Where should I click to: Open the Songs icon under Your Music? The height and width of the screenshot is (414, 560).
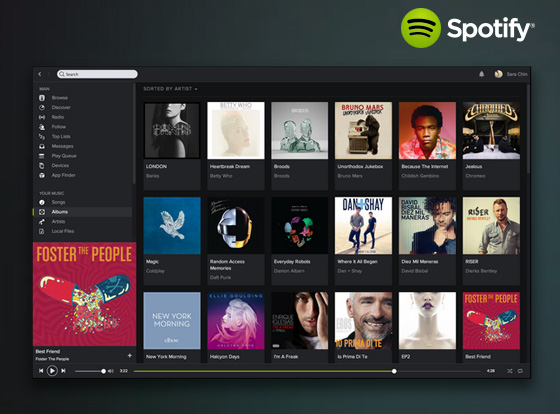pyautogui.click(x=42, y=202)
